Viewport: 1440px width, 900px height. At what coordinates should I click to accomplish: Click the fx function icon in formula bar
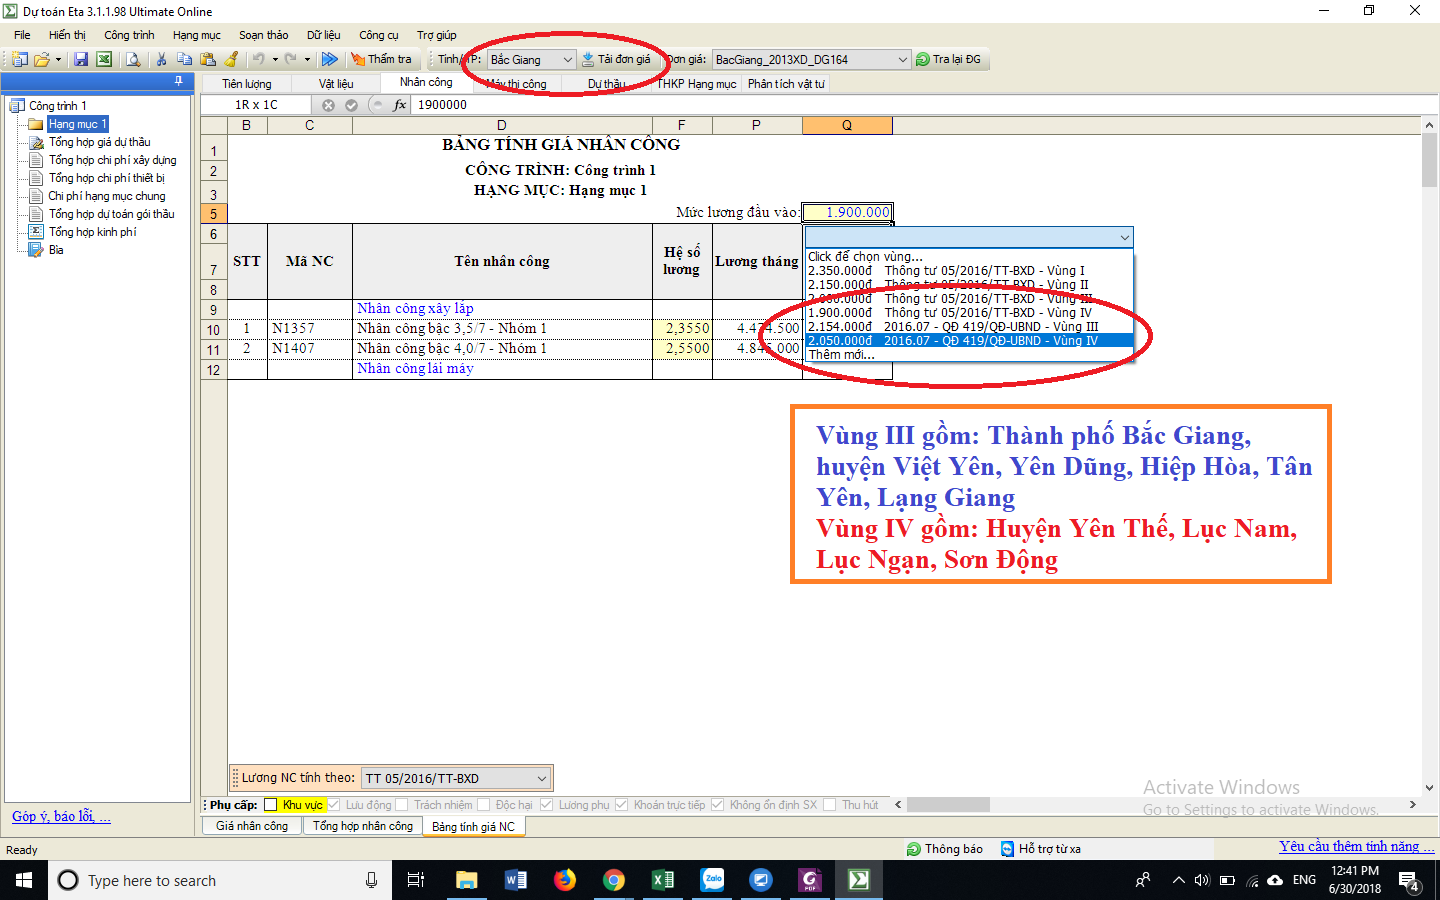tap(400, 105)
